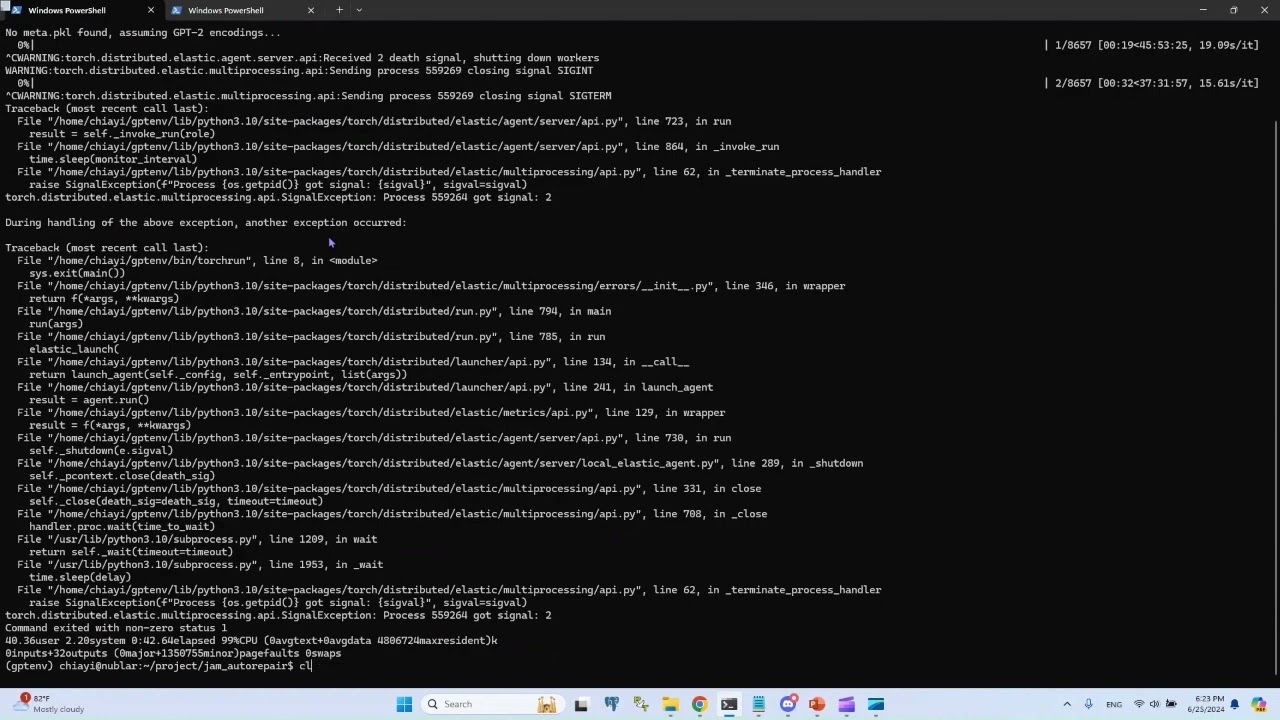Click the 'Sending process 559269 closing signal SIGTERM' line
This screenshot has width=1280, height=720.
[x=308, y=96]
